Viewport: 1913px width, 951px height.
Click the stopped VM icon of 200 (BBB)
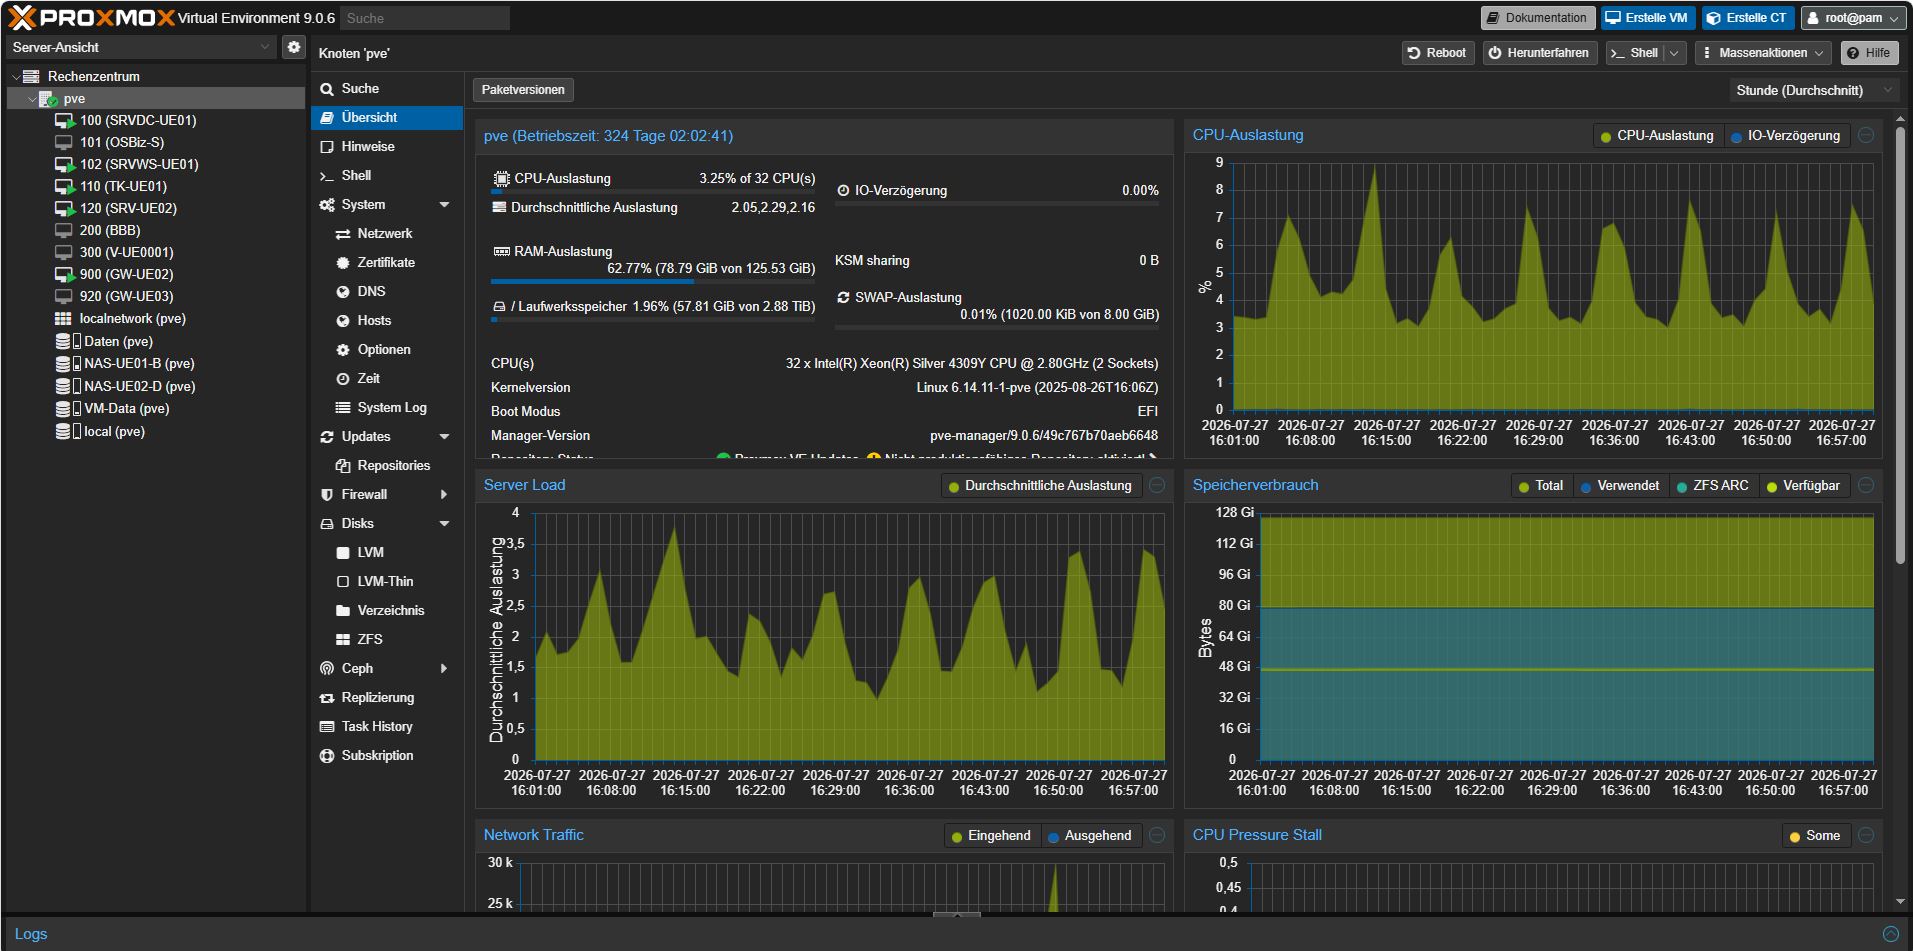63,230
